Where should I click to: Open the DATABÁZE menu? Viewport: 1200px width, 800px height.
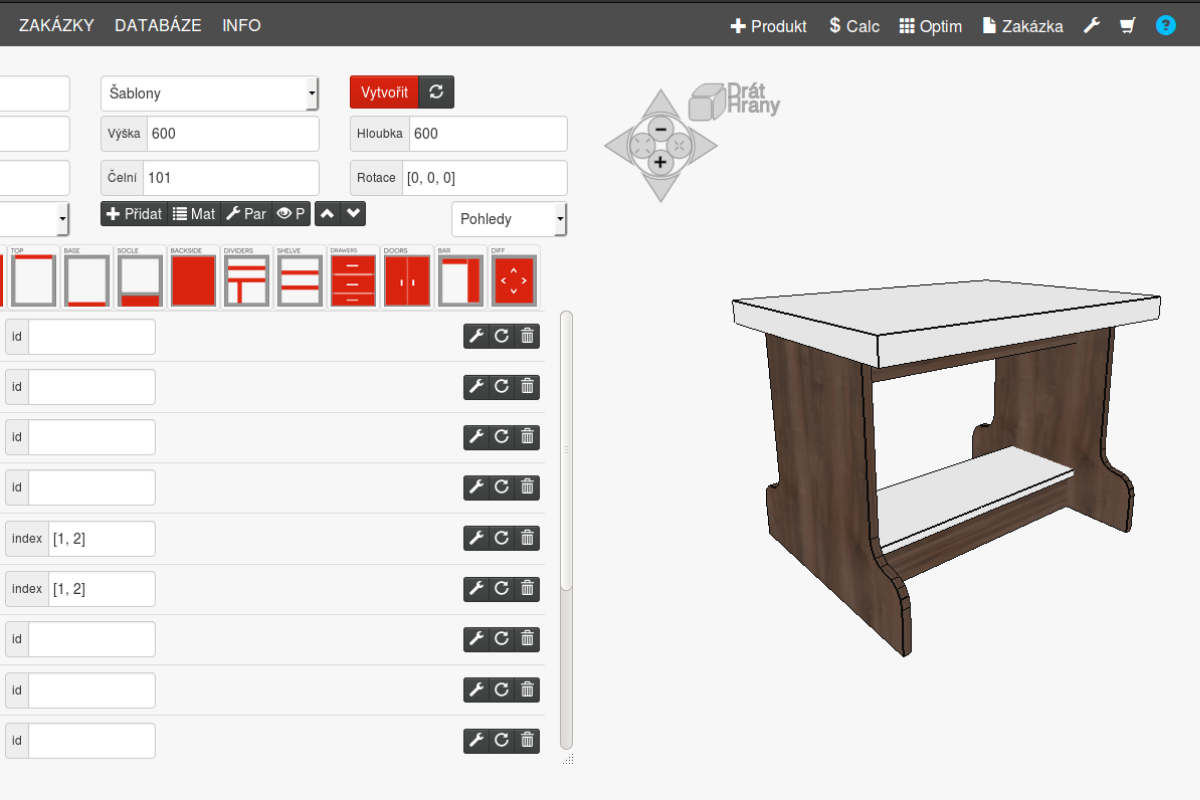click(158, 26)
